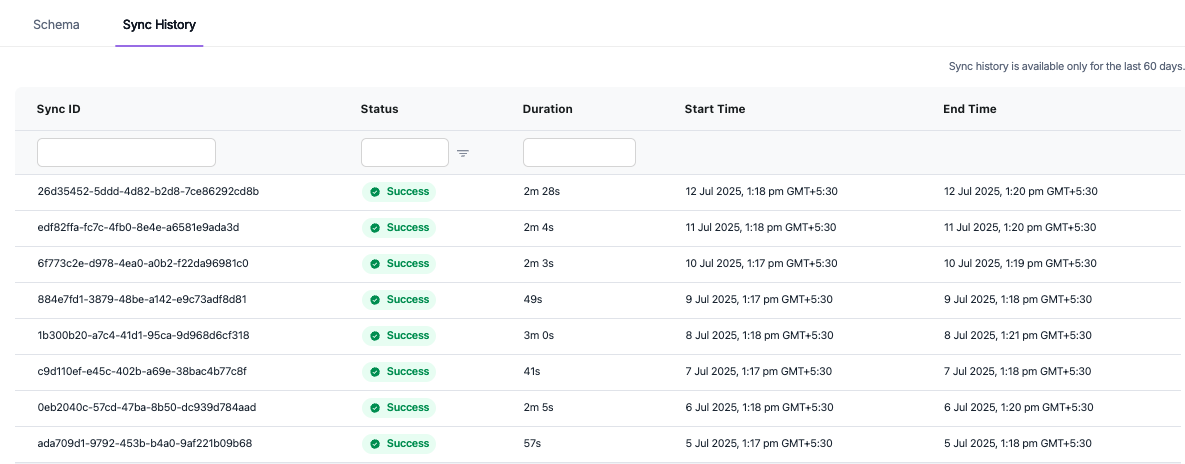Switch to the Schema tab
Image resolution: width=1185 pixels, height=464 pixels.
(57, 24)
